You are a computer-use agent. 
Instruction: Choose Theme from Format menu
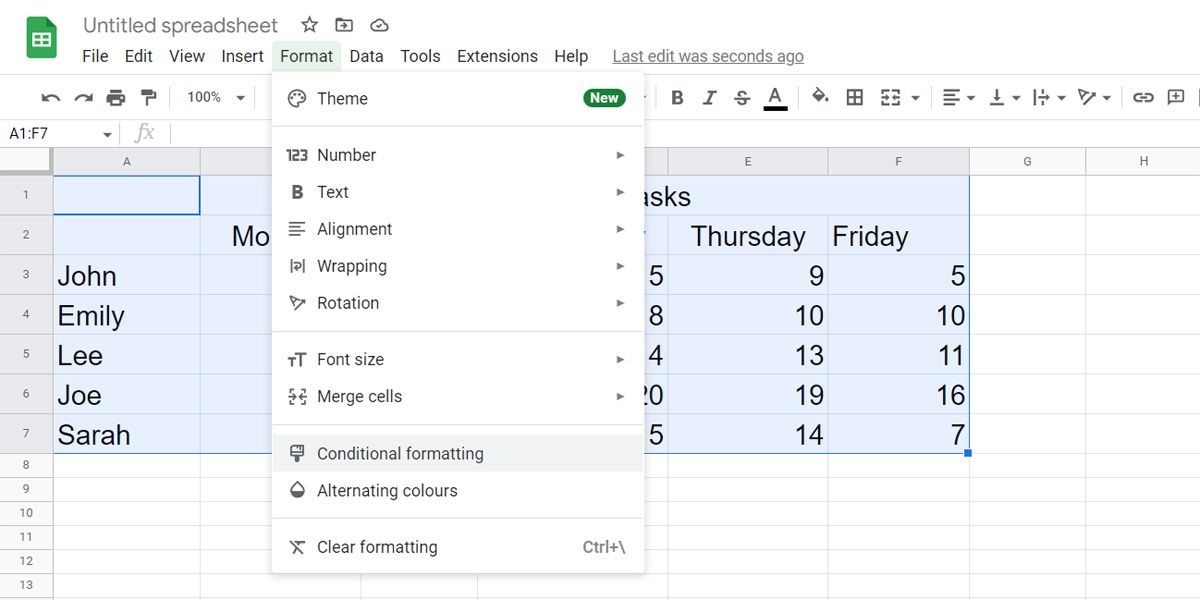point(458,98)
